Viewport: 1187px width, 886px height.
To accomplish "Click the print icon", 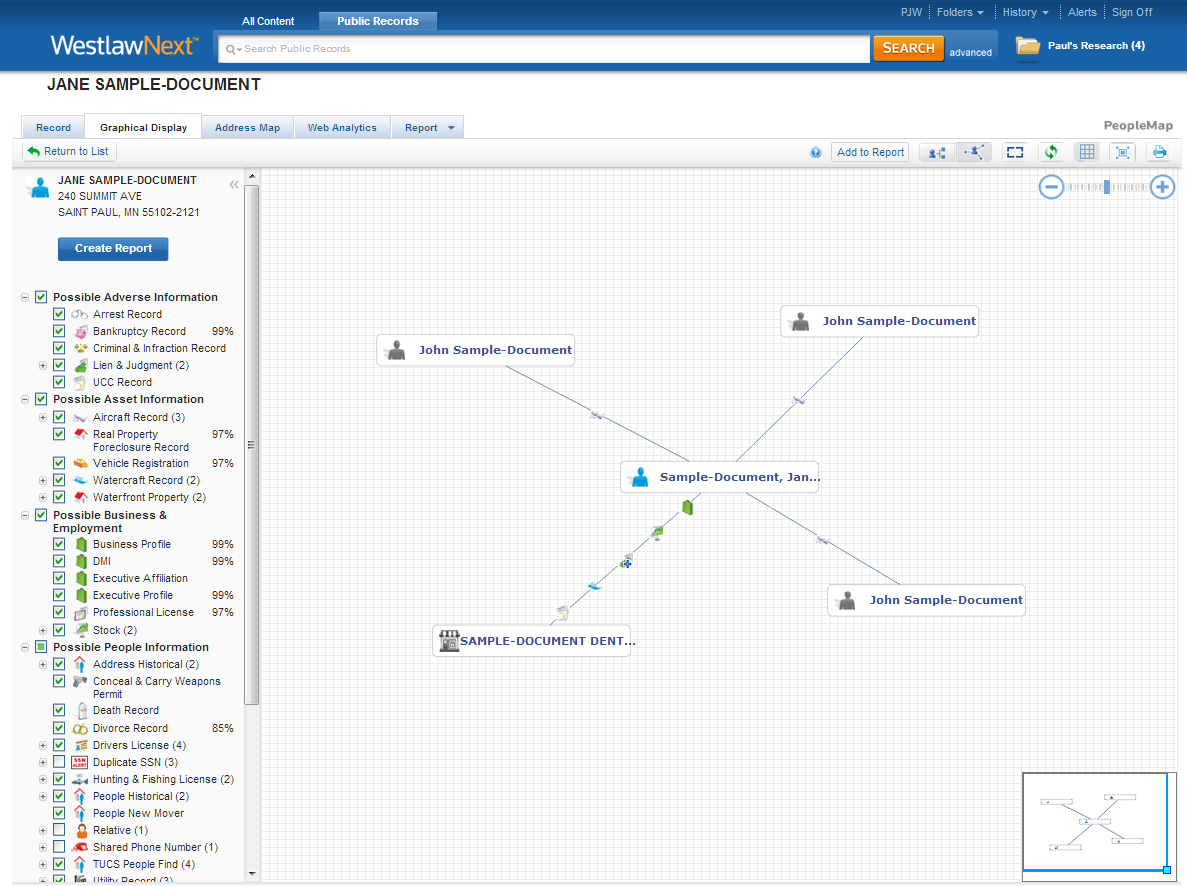I will coord(1159,152).
